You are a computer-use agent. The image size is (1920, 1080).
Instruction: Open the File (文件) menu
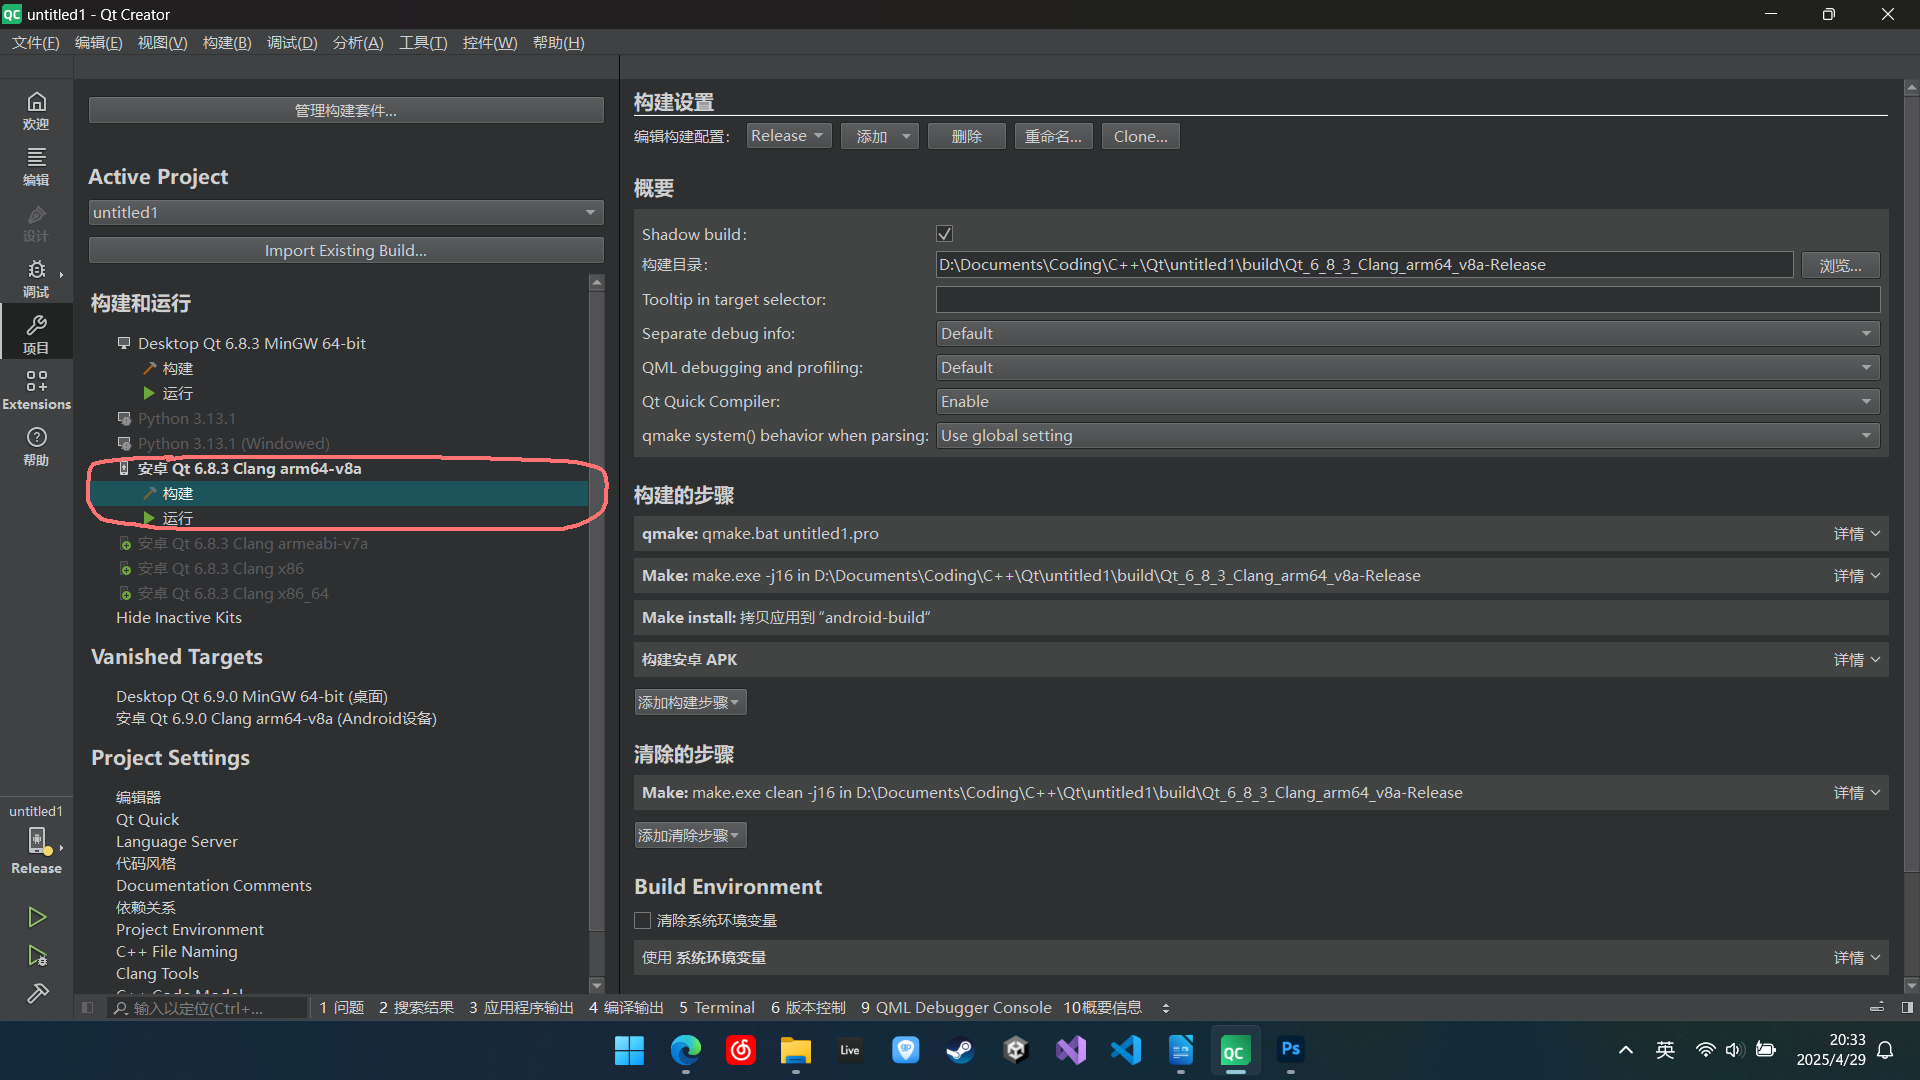[36, 43]
